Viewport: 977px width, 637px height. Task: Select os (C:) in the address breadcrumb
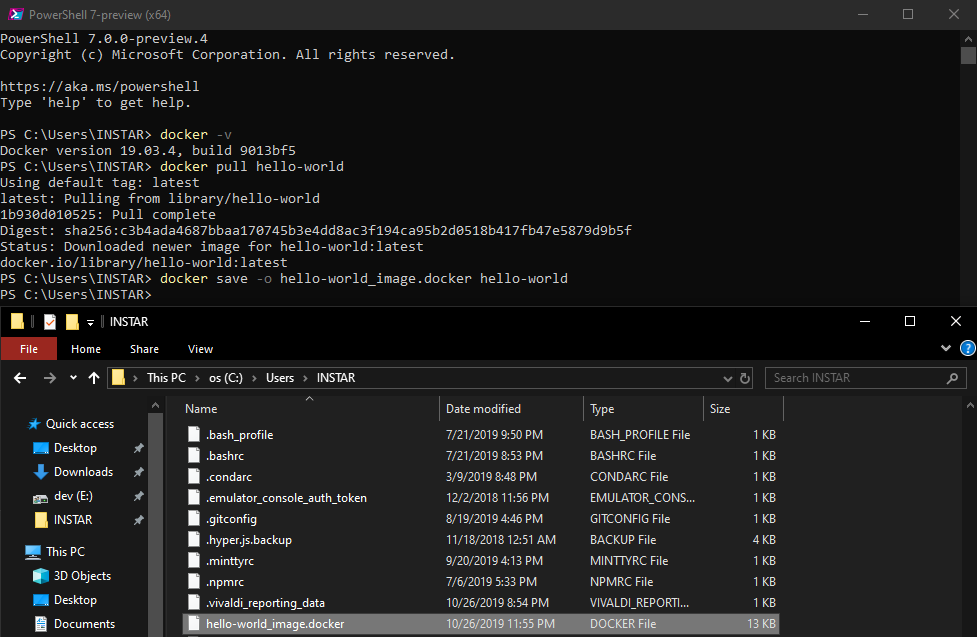point(226,378)
